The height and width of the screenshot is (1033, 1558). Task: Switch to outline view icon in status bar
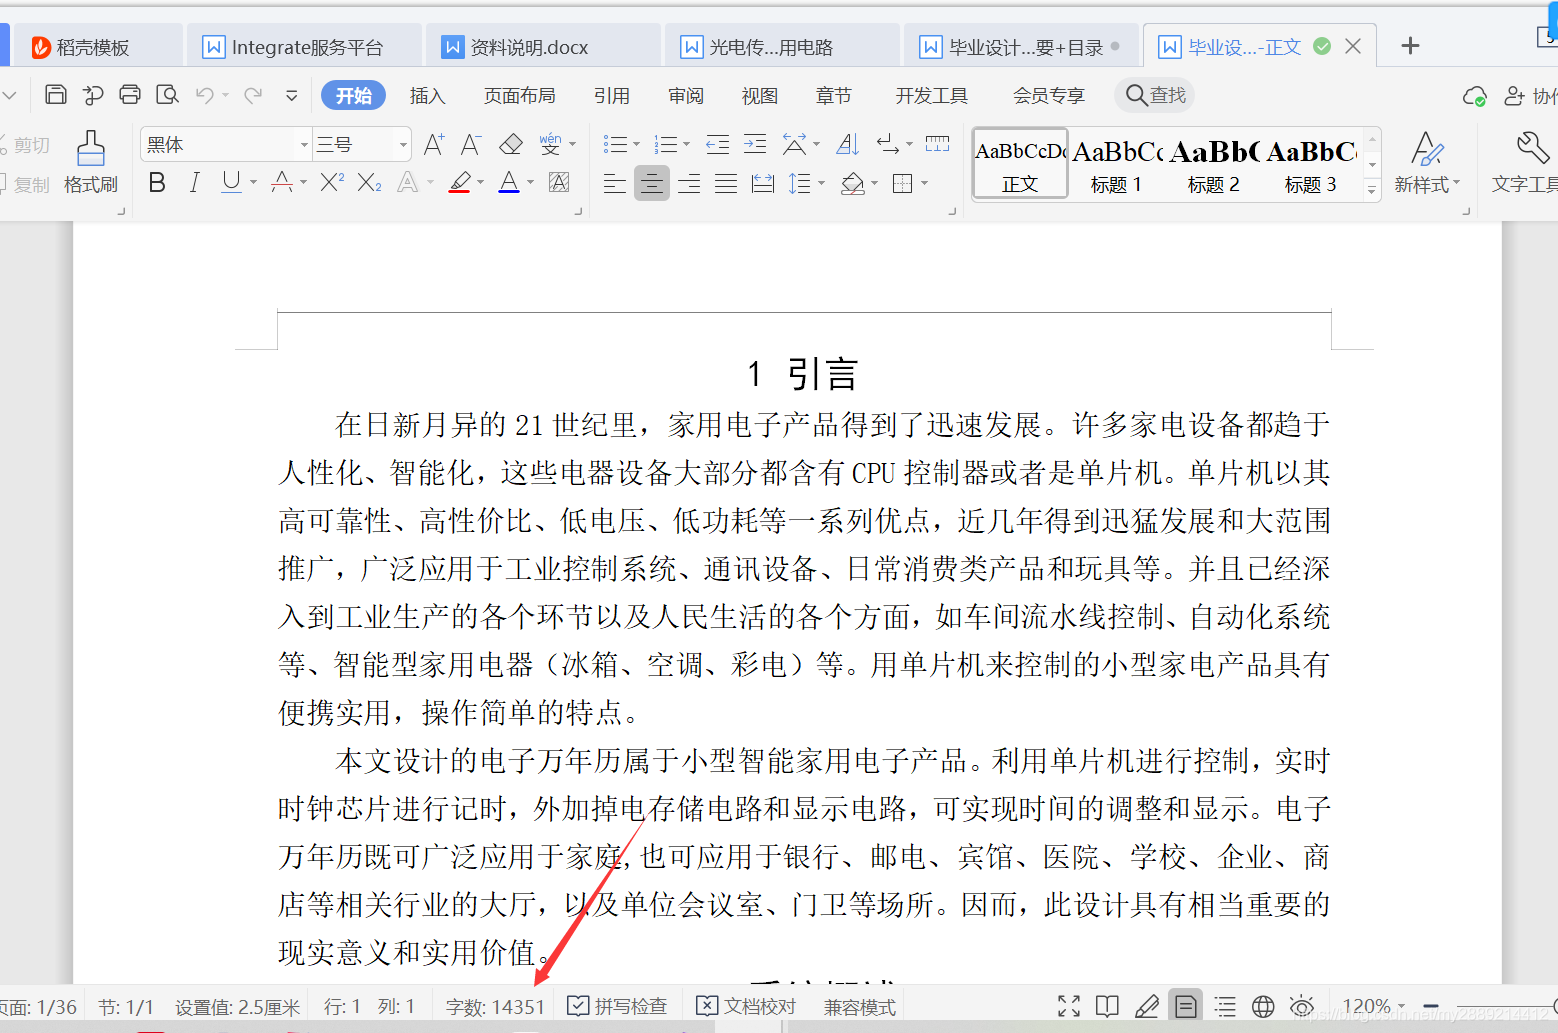click(x=1225, y=1006)
